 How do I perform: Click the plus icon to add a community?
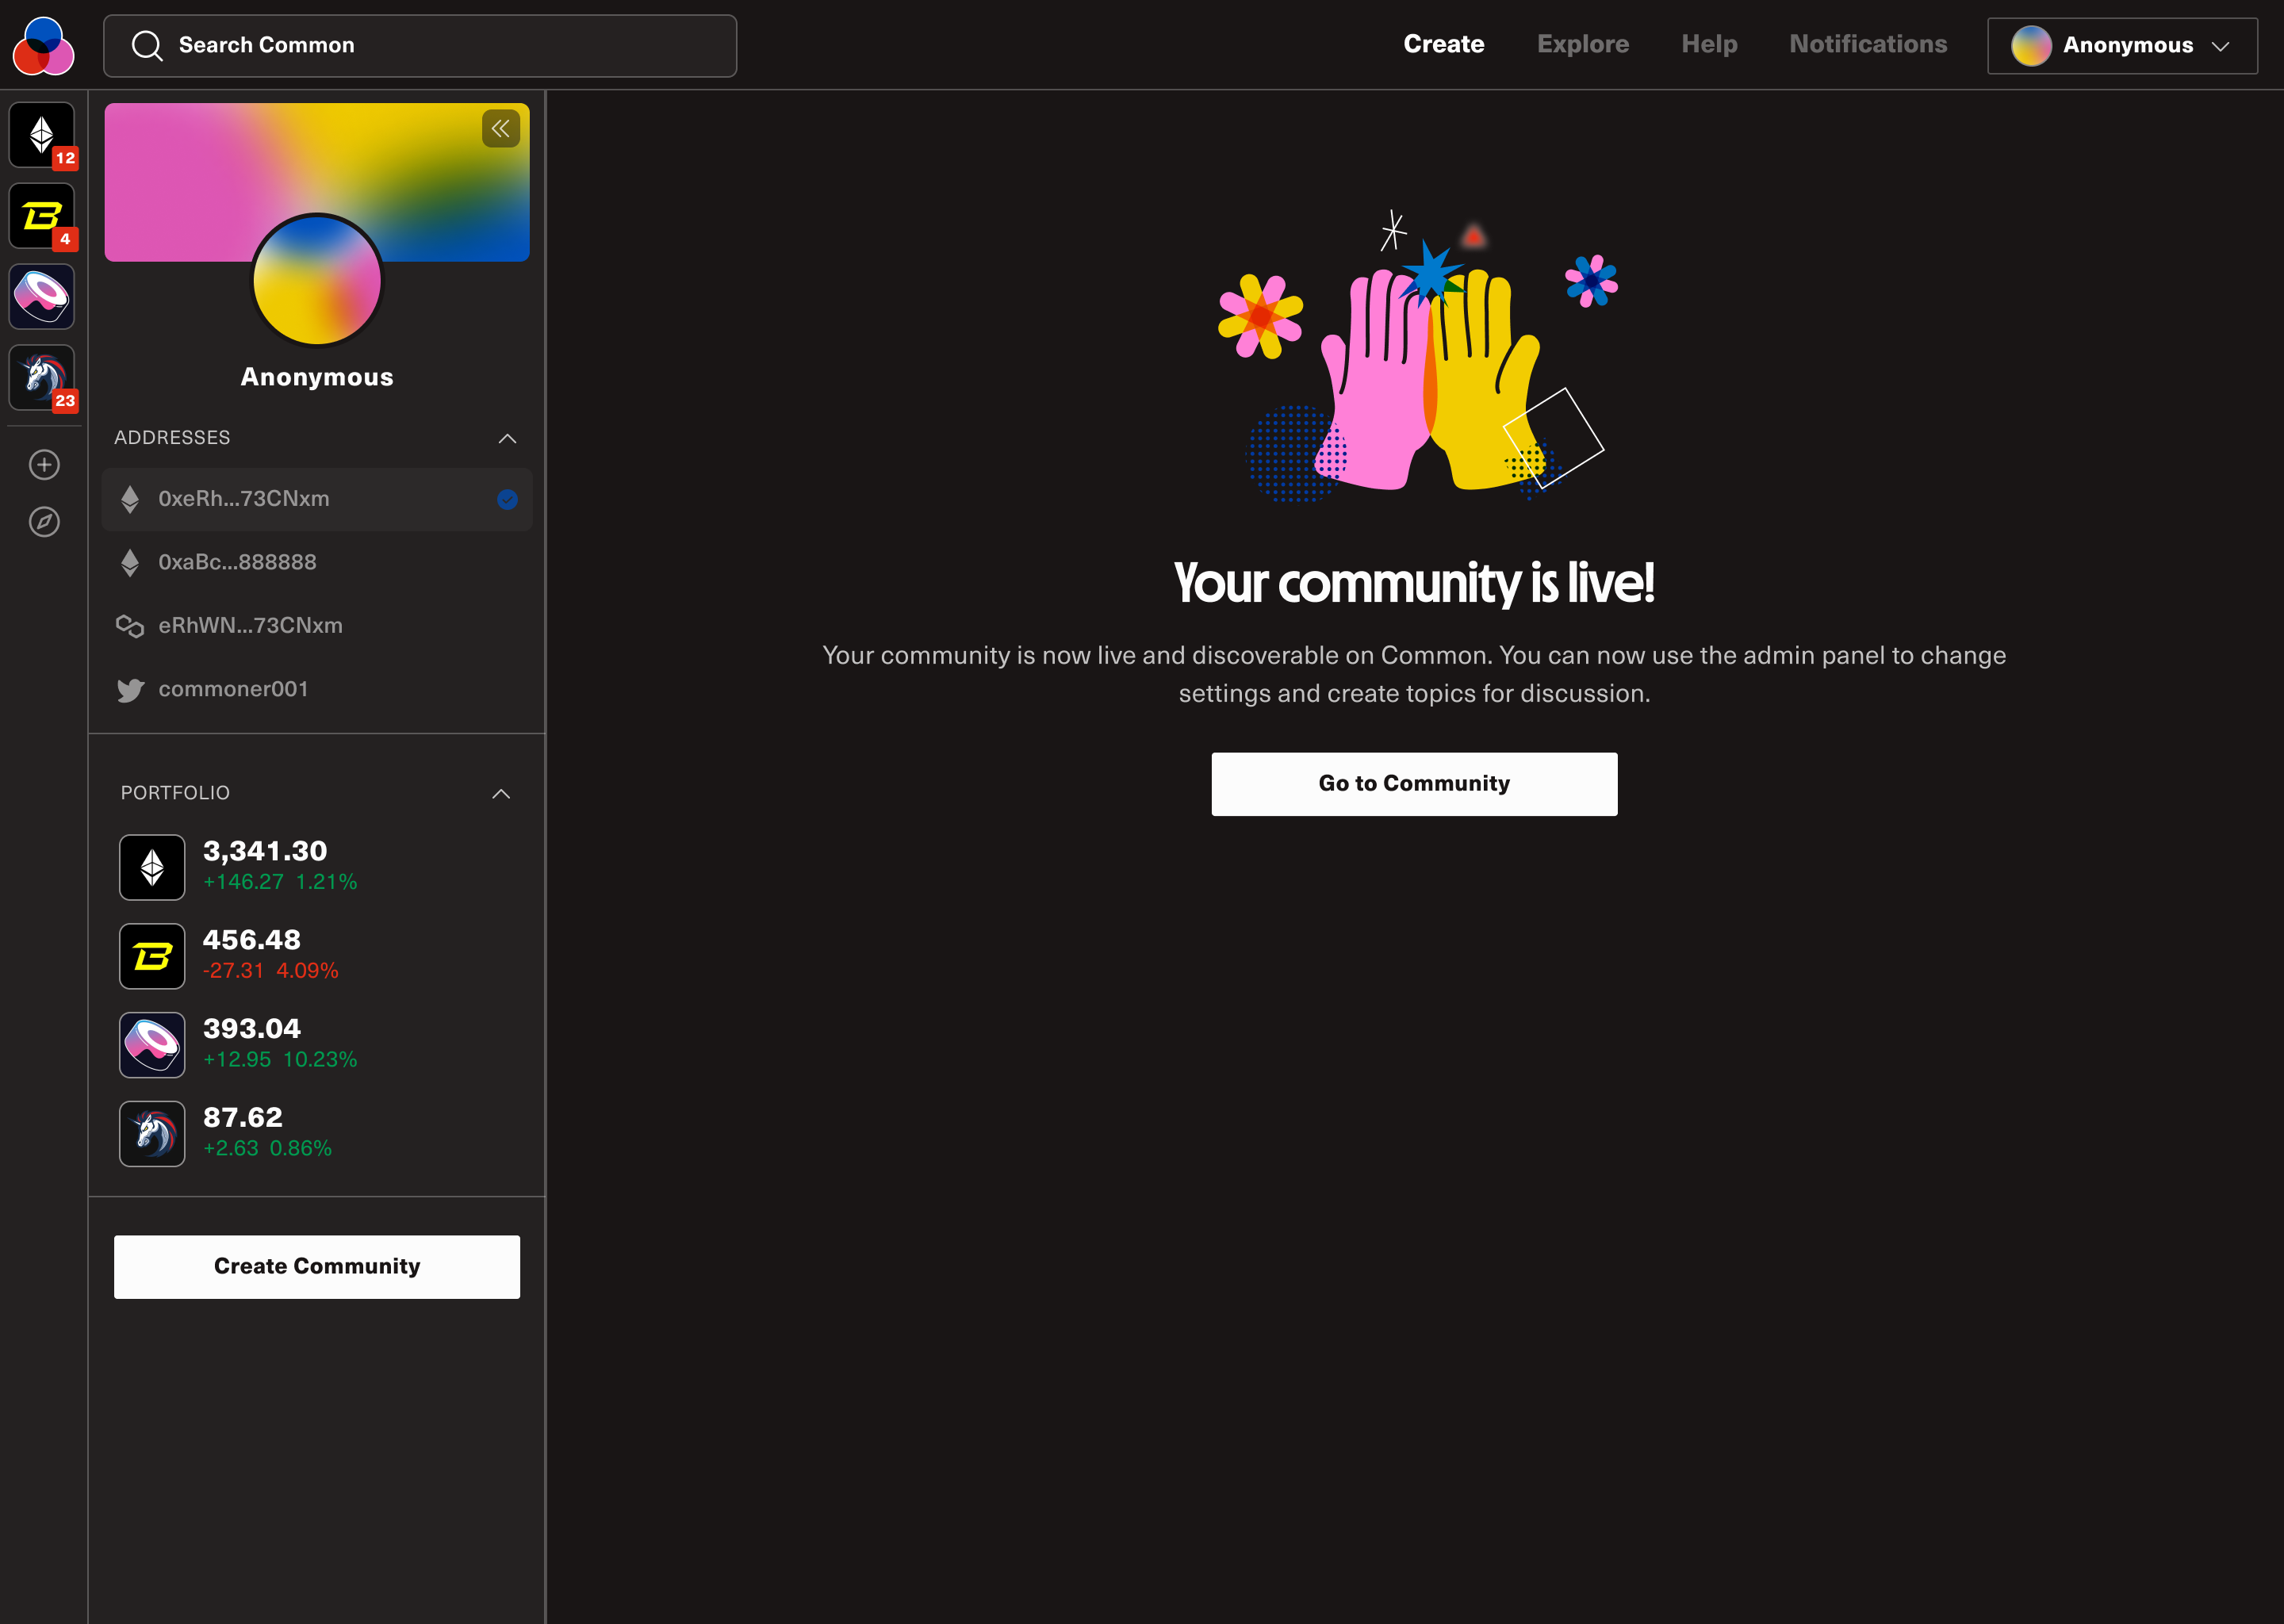[44, 465]
